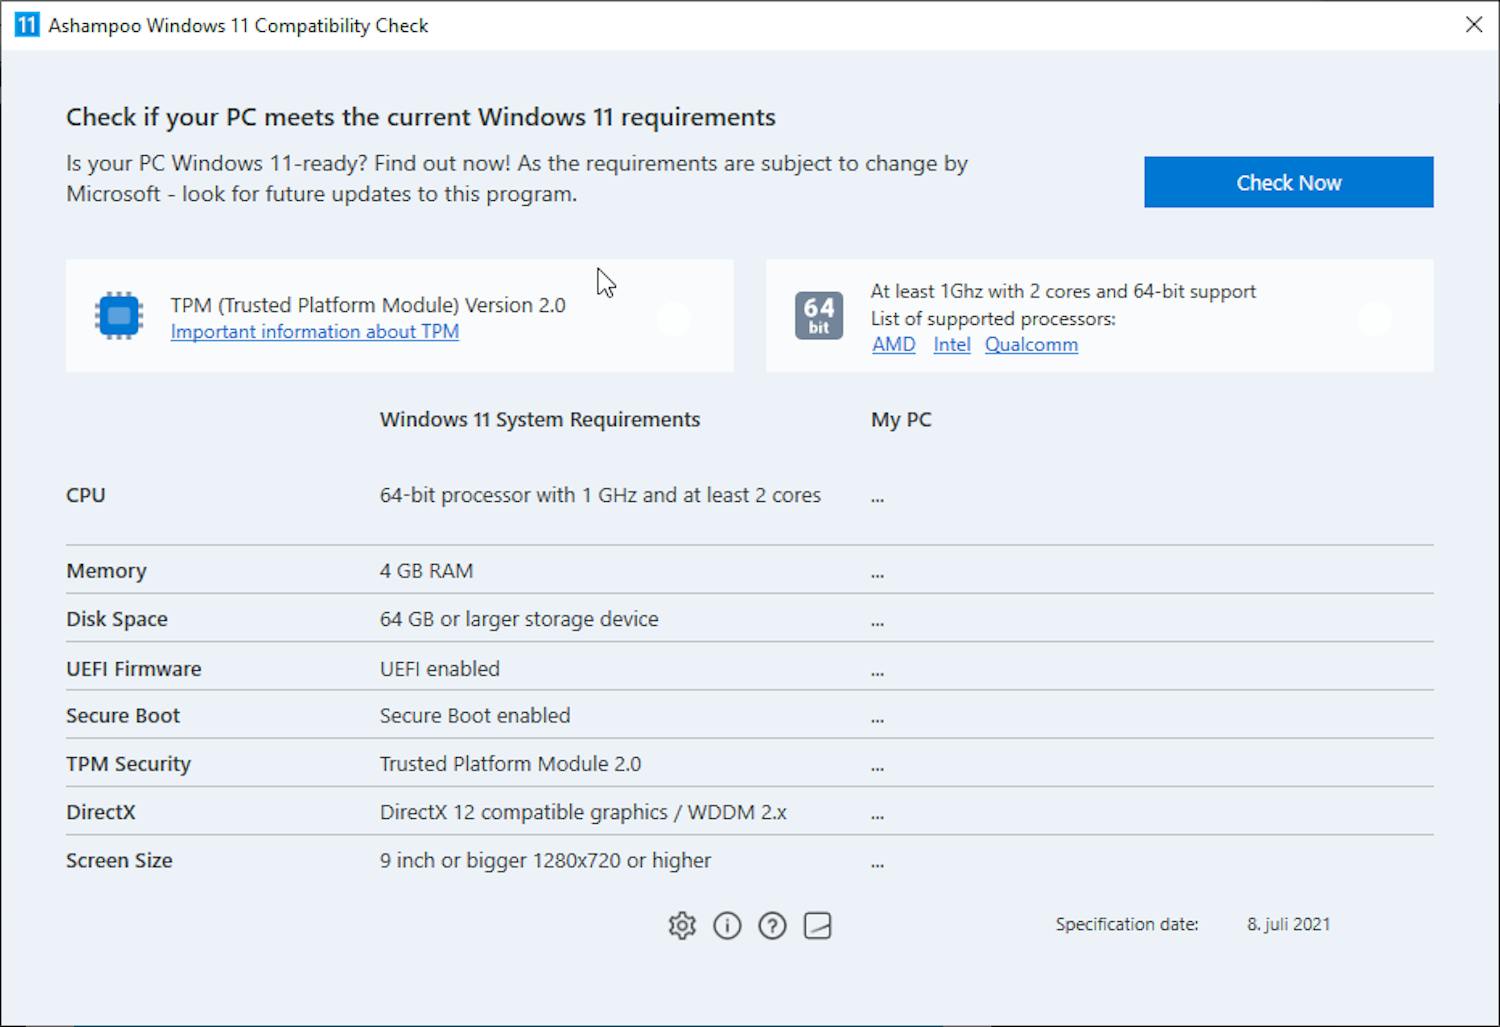Open the Qualcomm supported processors list
This screenshot has width=1500, height=1027.
coord(1031,344)
